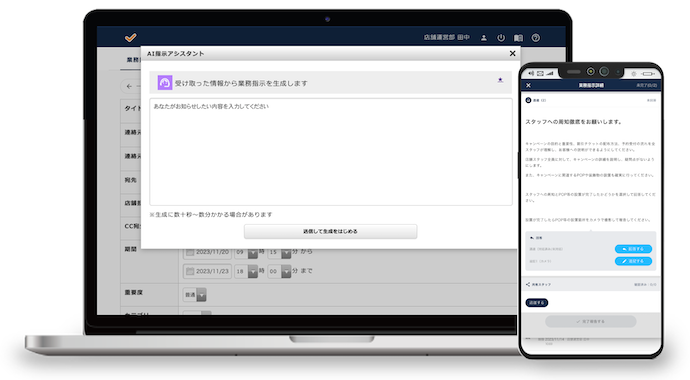Click the orange checkmark logo
The height and width of the screenshot is (380, 690).
pyautogui.click(x=131, y=37)
